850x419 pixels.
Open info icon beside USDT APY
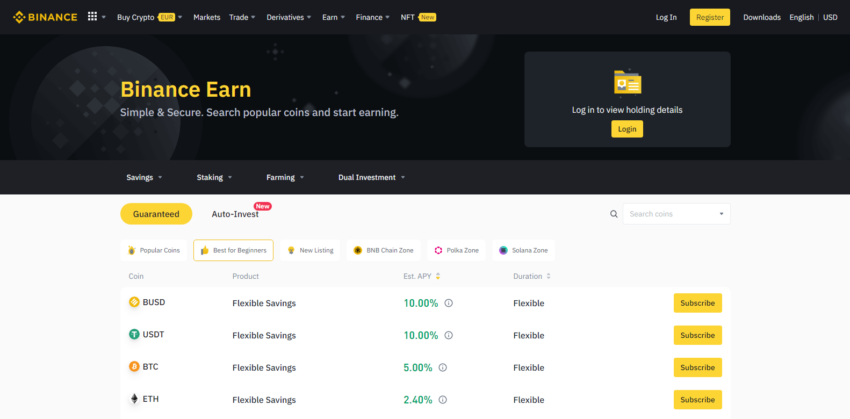point(448,336)
